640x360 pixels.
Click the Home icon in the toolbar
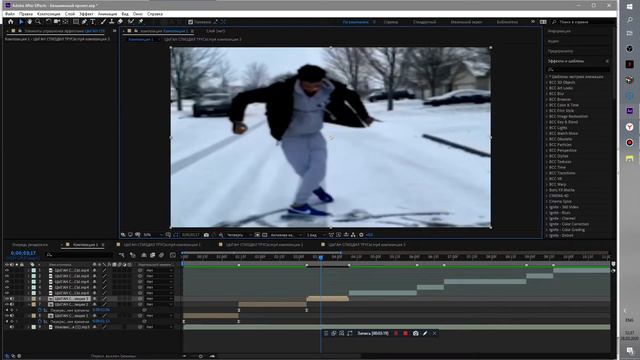tap(11, 22)
